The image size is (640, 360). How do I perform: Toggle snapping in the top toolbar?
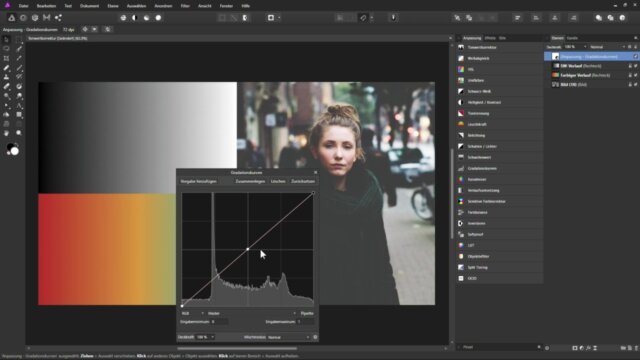tap(363, 18)
